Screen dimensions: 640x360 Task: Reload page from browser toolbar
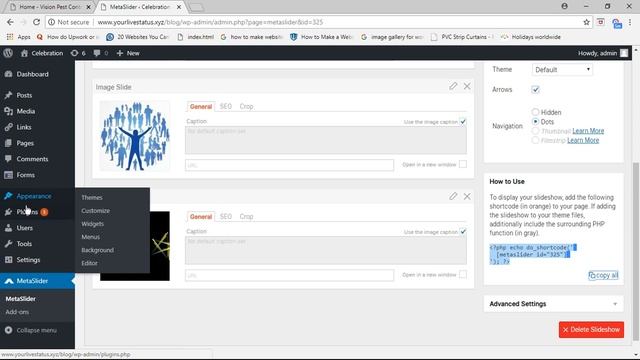(36, 22)
